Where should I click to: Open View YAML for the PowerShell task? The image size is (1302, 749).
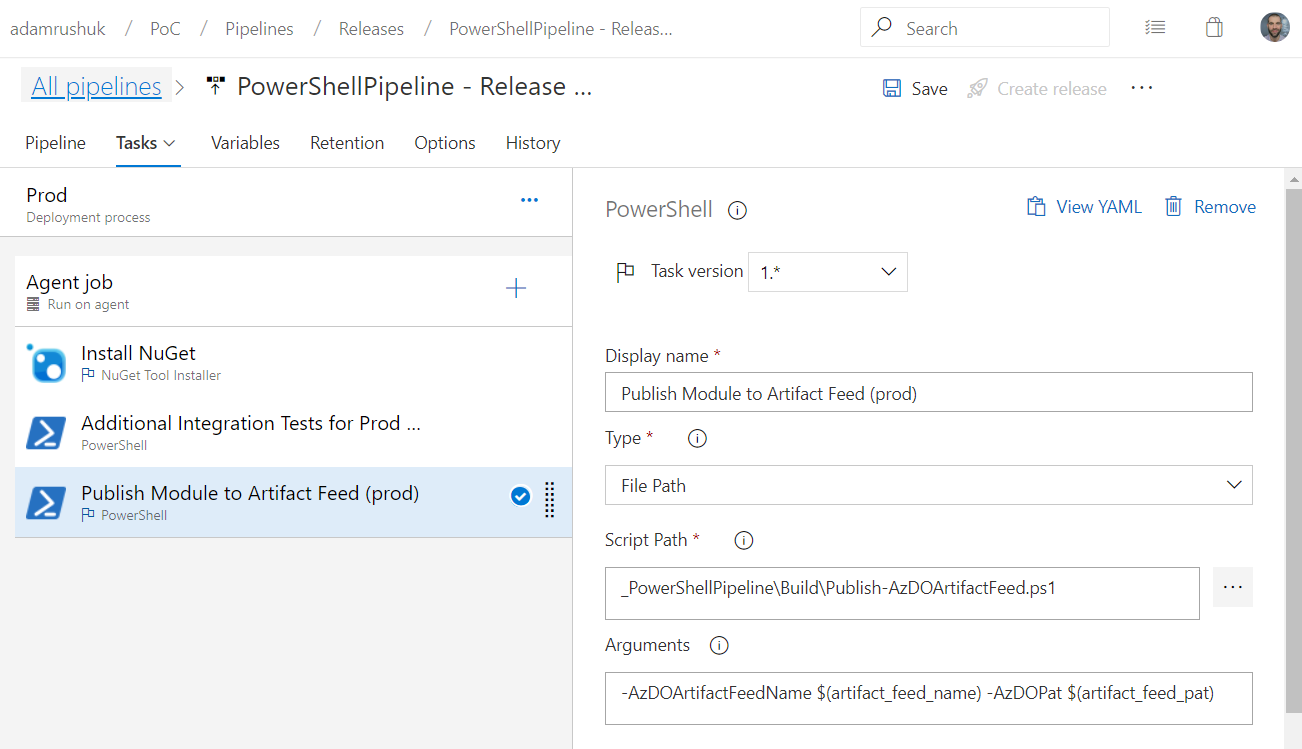point(1084,206)
